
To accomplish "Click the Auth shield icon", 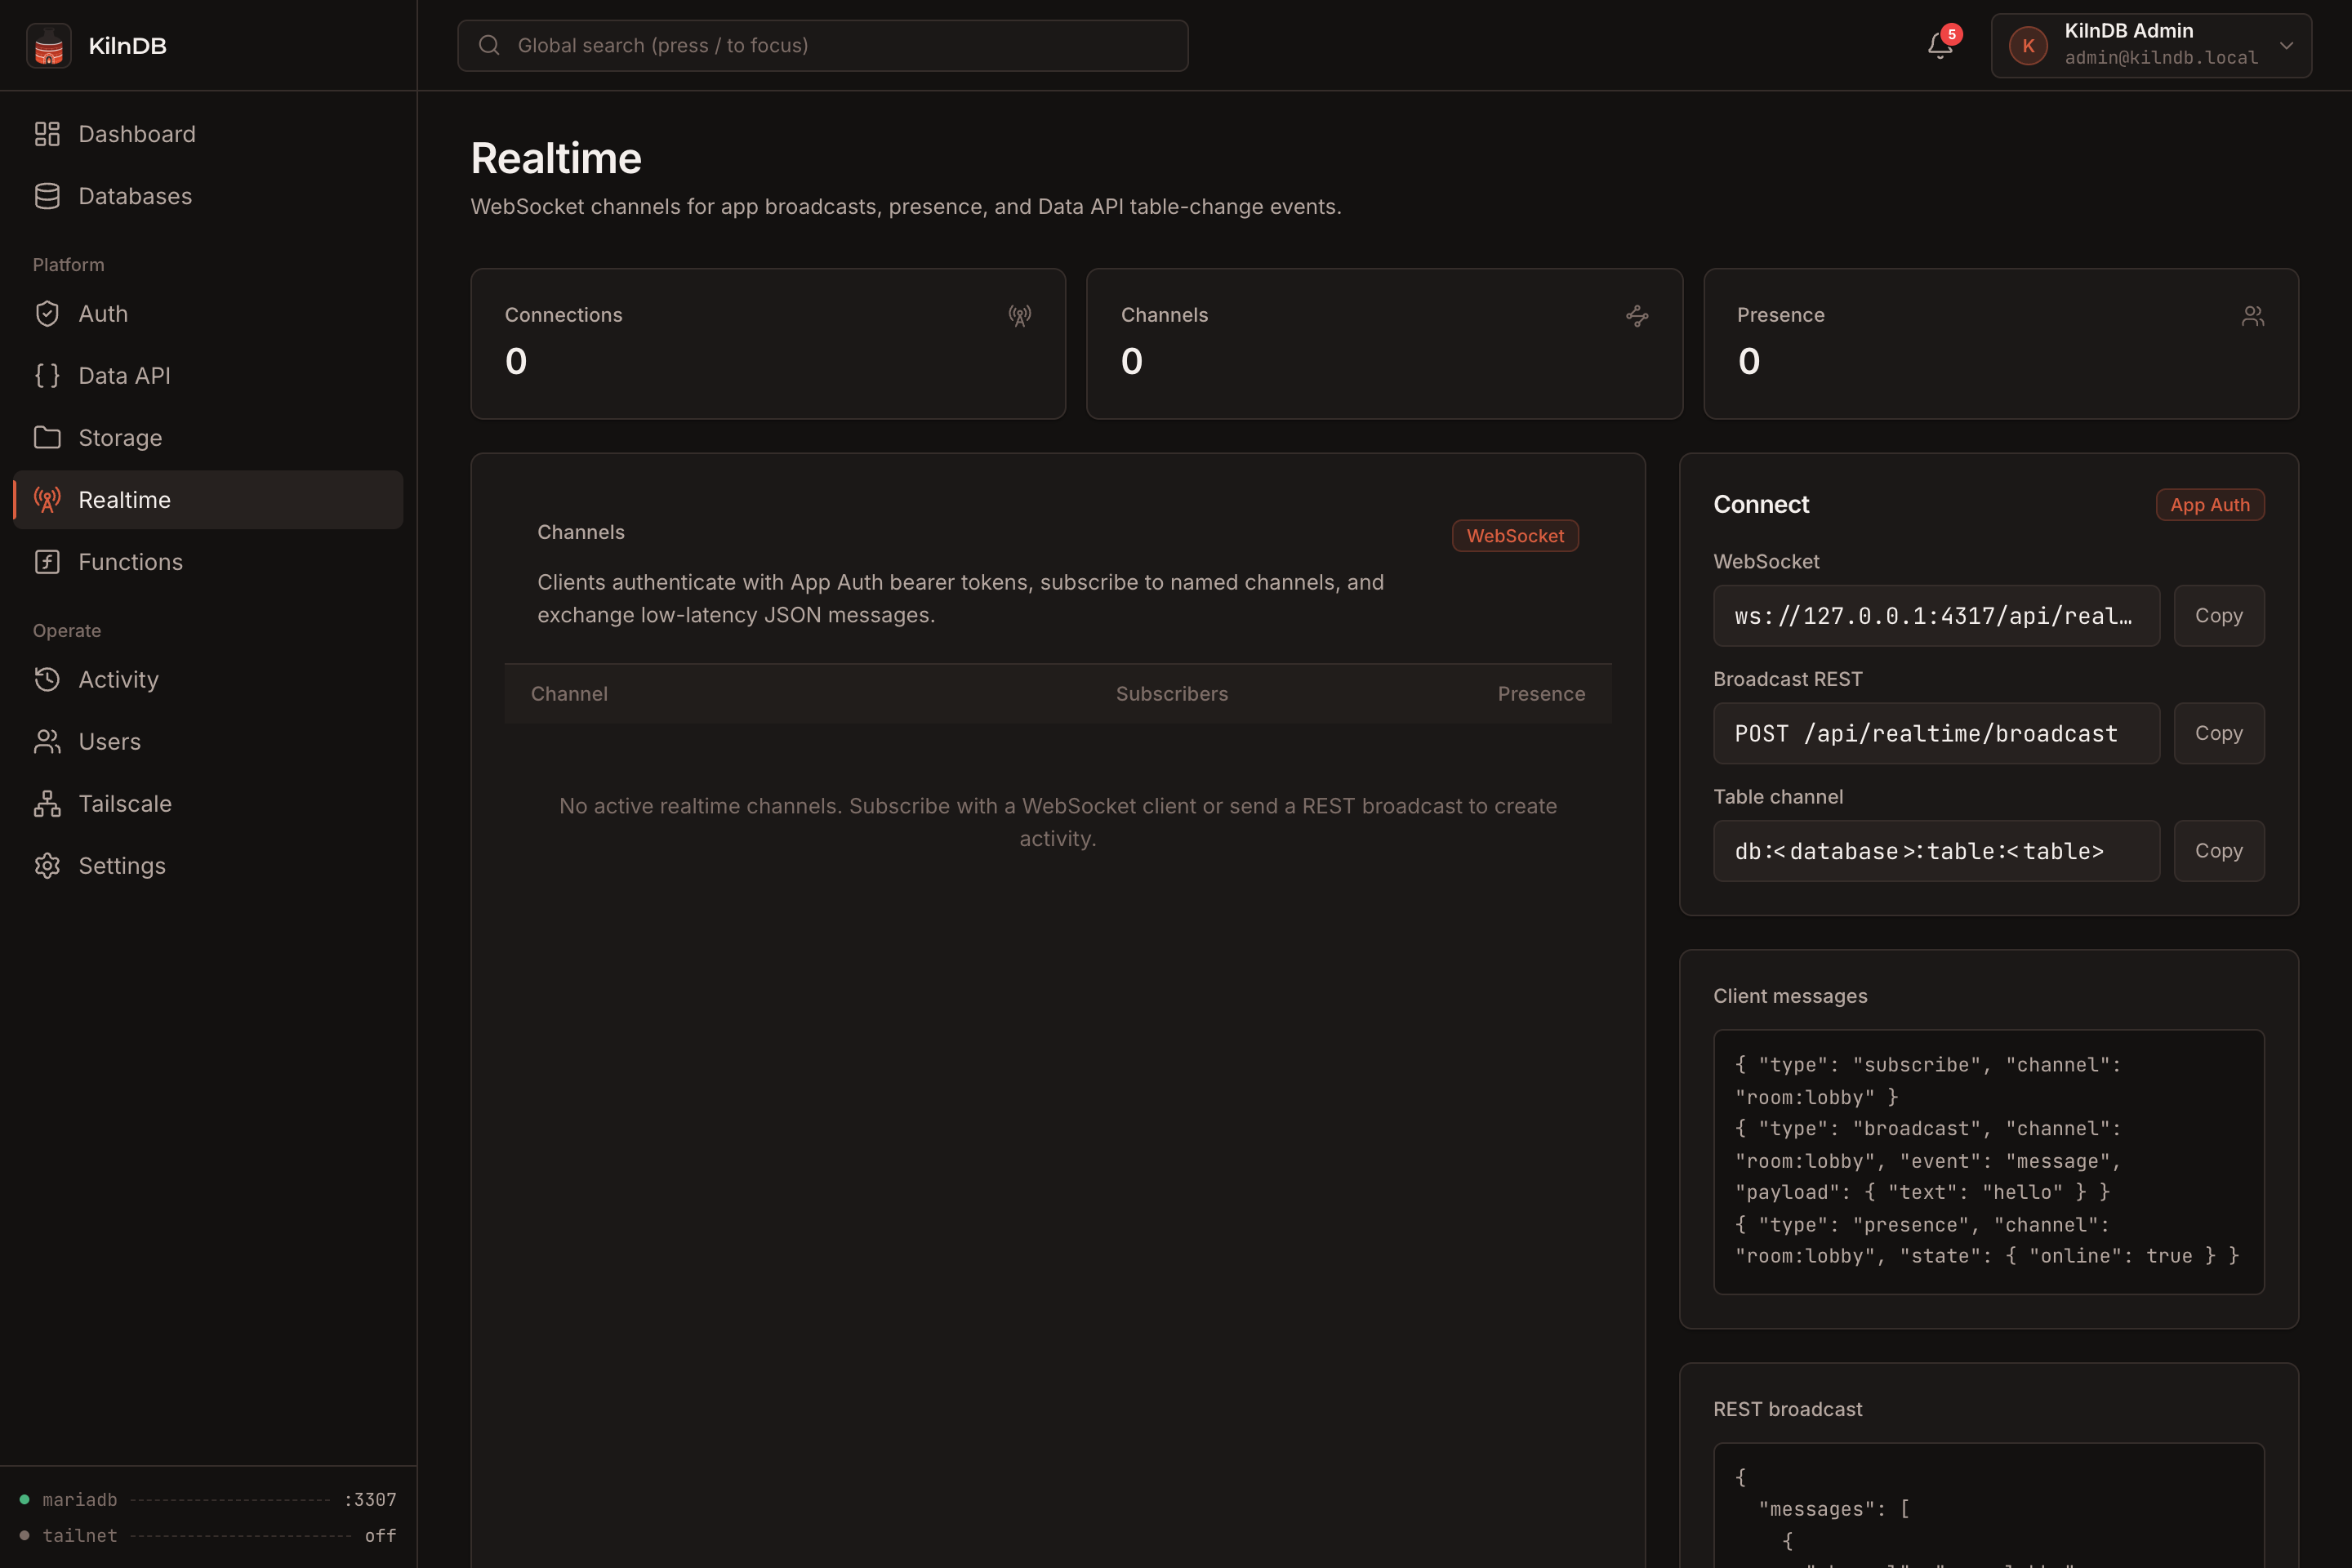I will pos(47,314).
